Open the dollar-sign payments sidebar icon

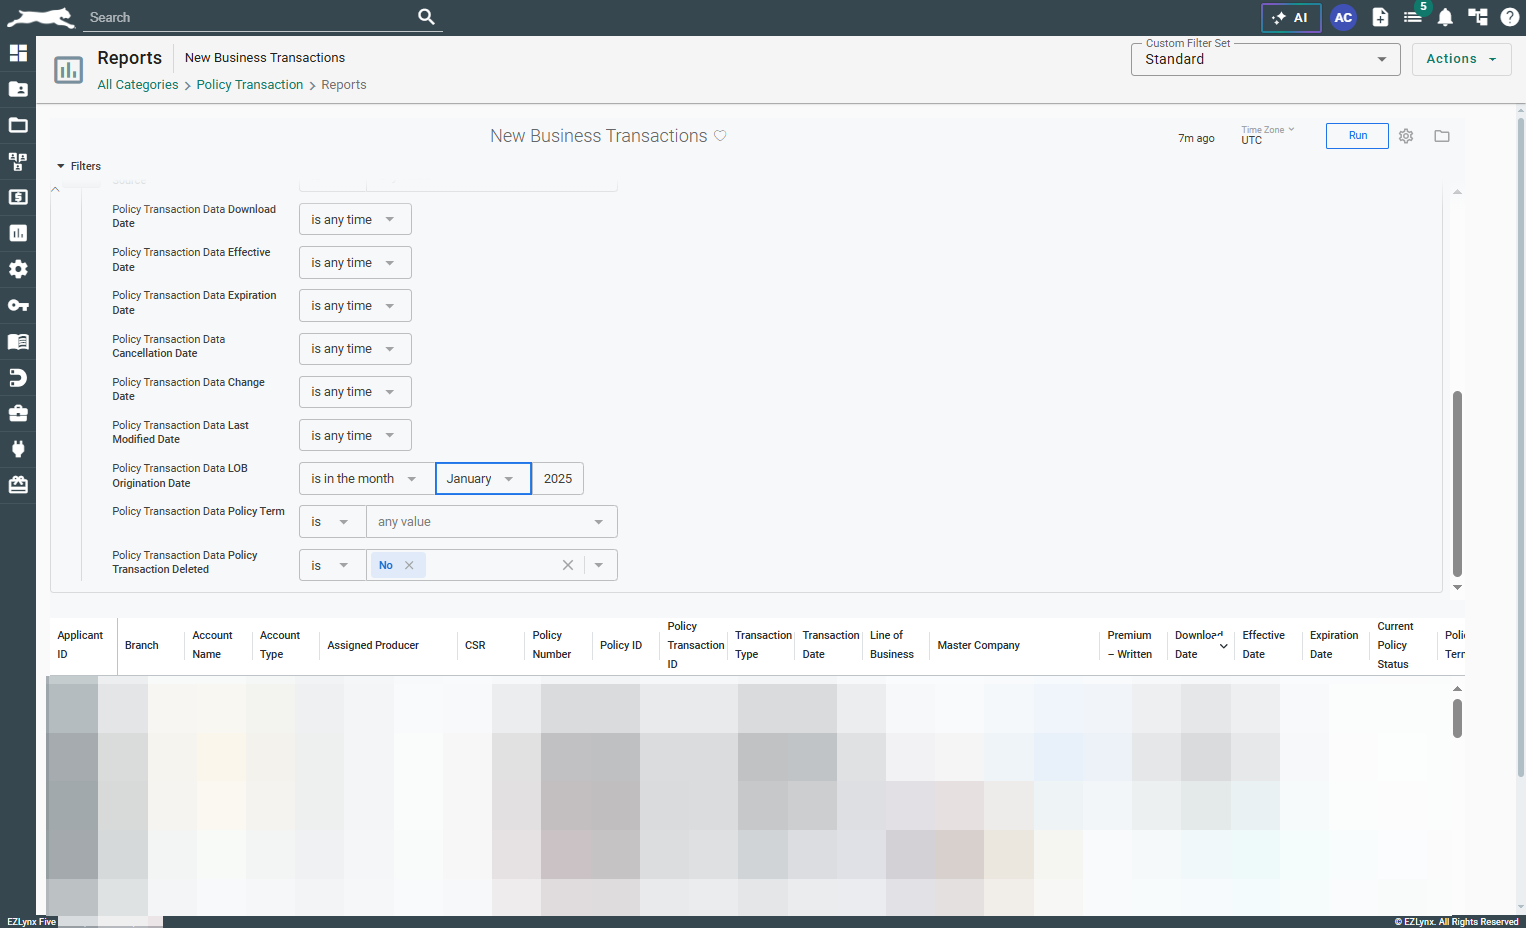(x=18, y=197)
